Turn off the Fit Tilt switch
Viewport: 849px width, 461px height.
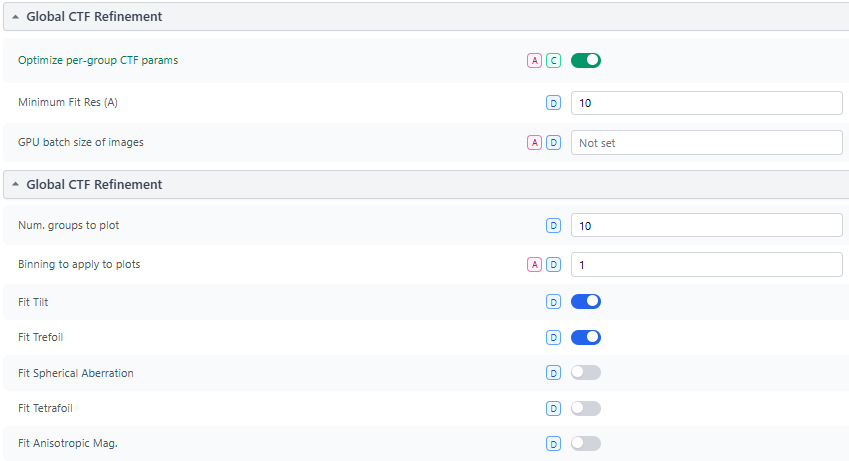click(585, 301)
